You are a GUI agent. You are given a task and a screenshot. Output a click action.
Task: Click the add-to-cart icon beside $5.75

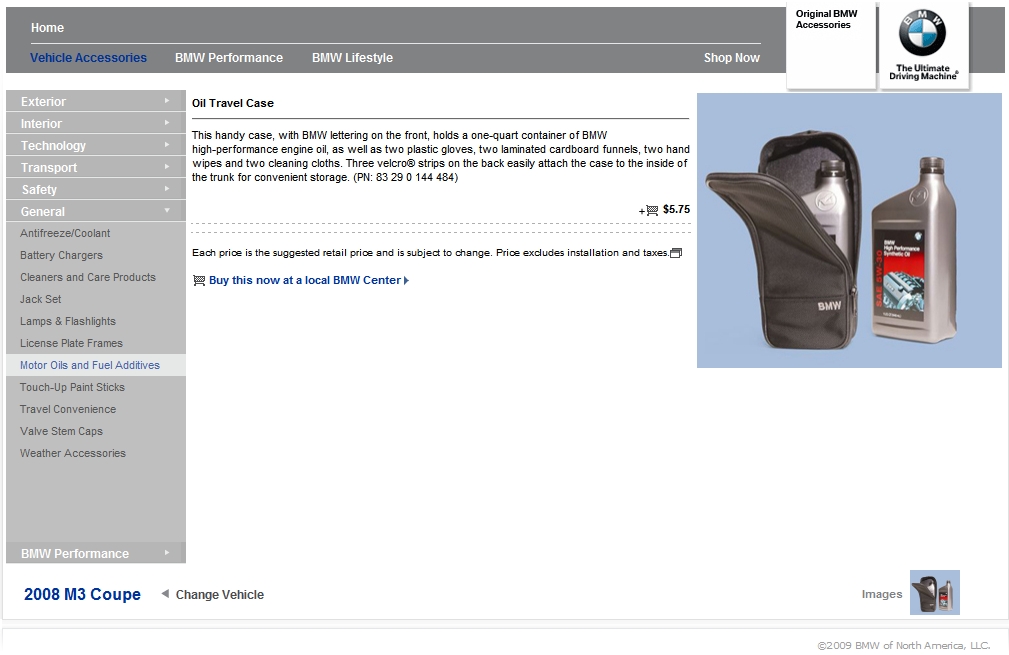click(651, 210)
